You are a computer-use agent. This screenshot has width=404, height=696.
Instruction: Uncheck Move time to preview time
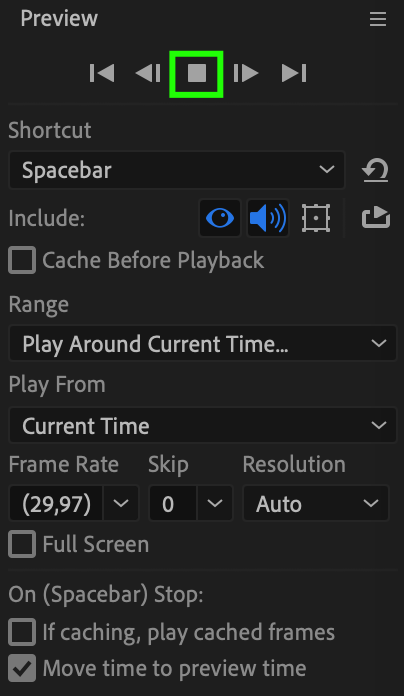click(x=22, y=668)
